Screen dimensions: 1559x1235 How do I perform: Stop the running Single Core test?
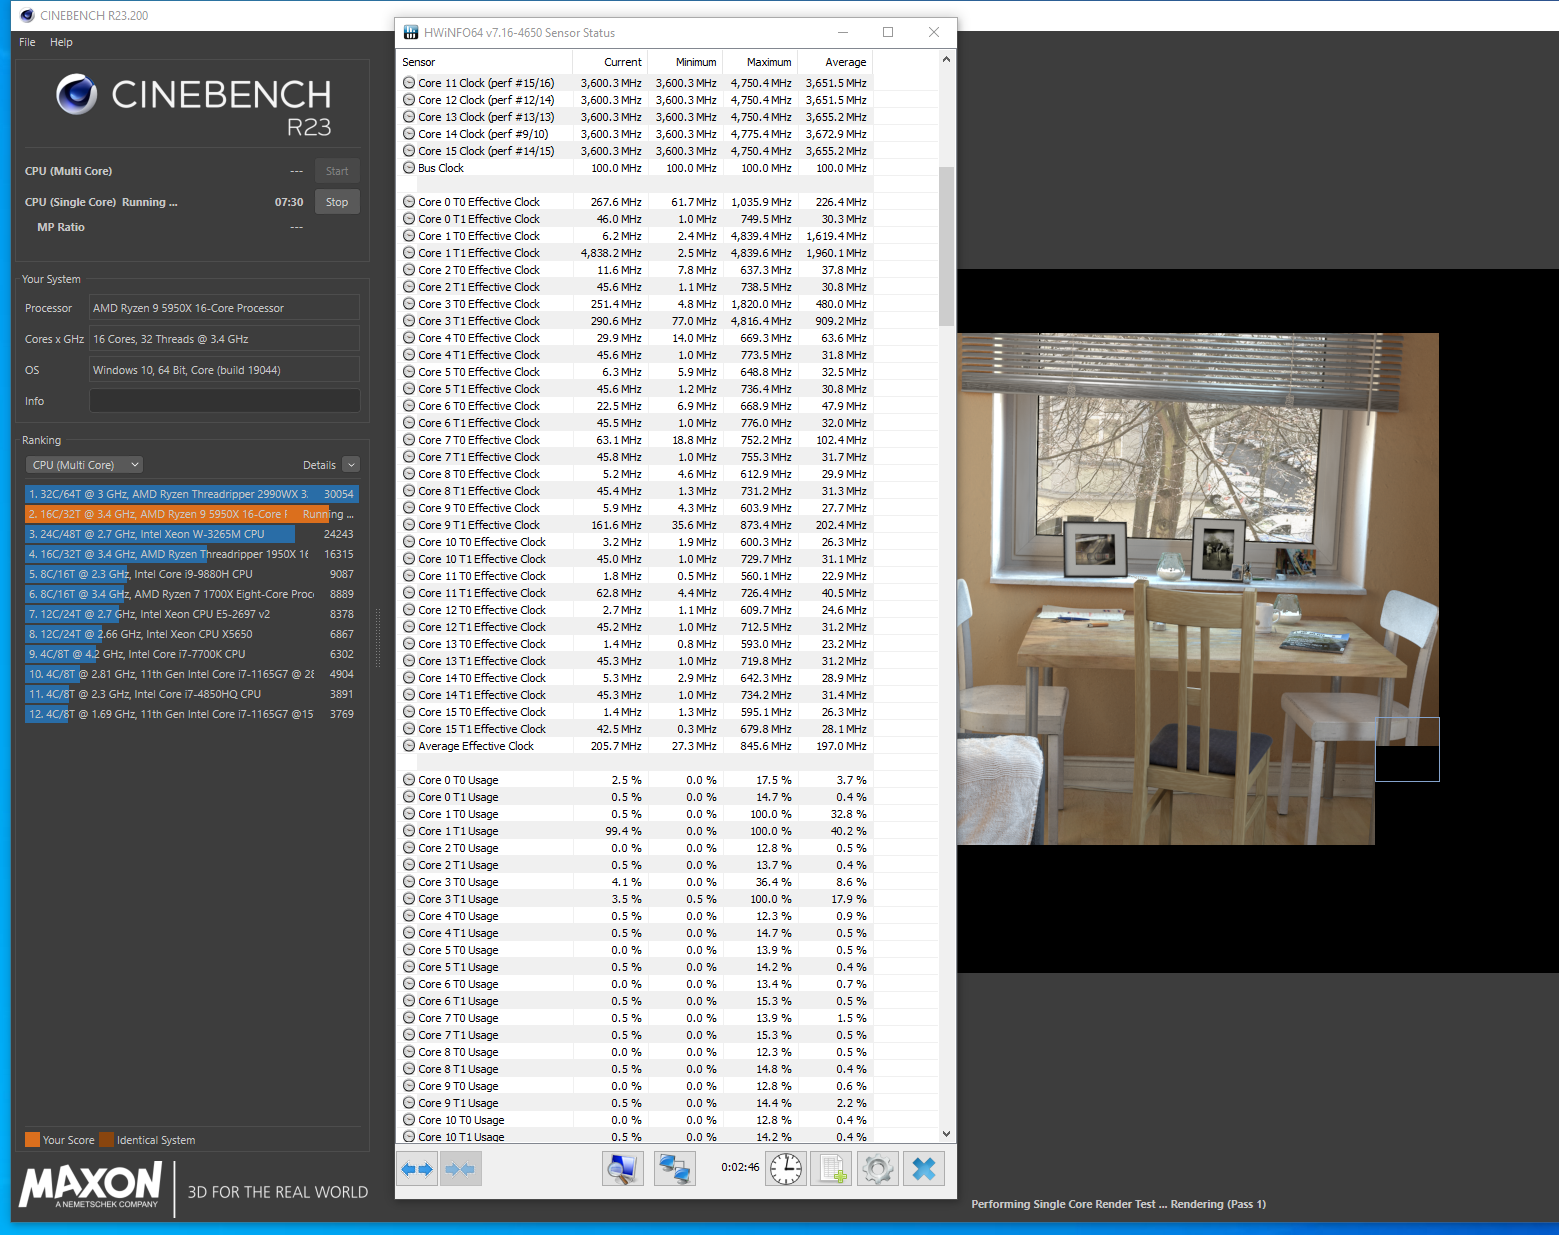(337, 202)
